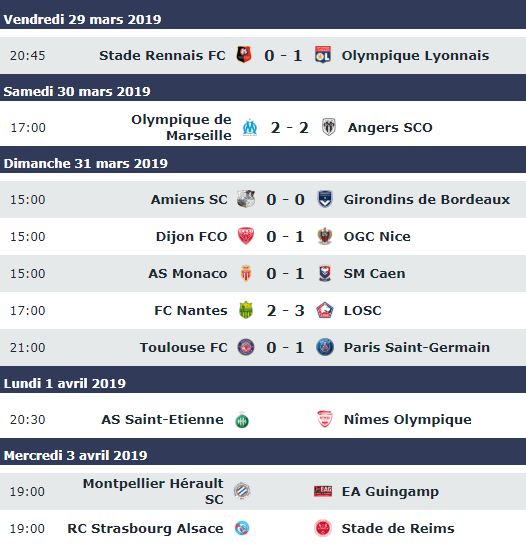Screen dimensions: 526x547
Task: Click the Dijon FCO red crest
Action: click(246, 236)
